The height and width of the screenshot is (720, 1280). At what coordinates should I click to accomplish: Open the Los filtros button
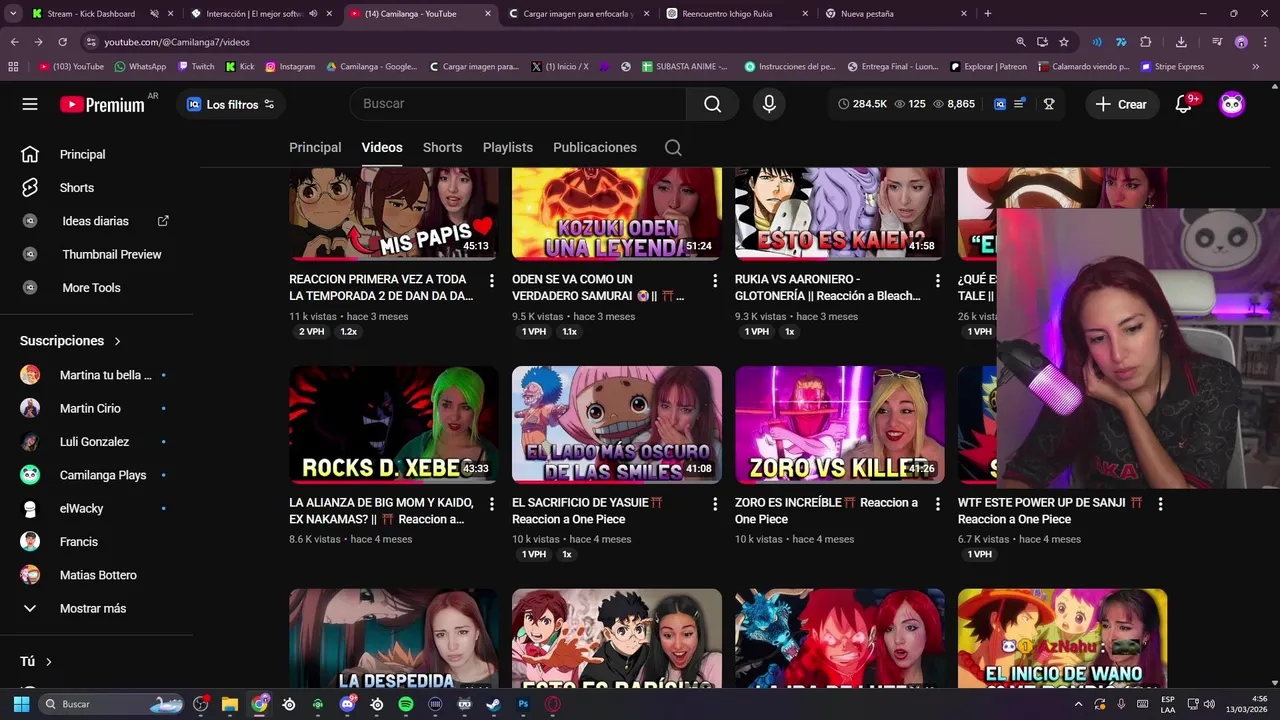click(x=231, y=104)
